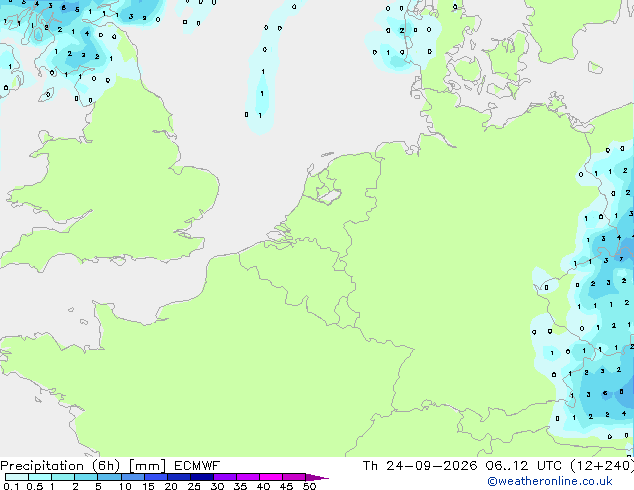The image size is (634, 490).
Task: Click the weatheronline.co.uk copyright link
Action: pyautogui.click(x=550, y=481)
